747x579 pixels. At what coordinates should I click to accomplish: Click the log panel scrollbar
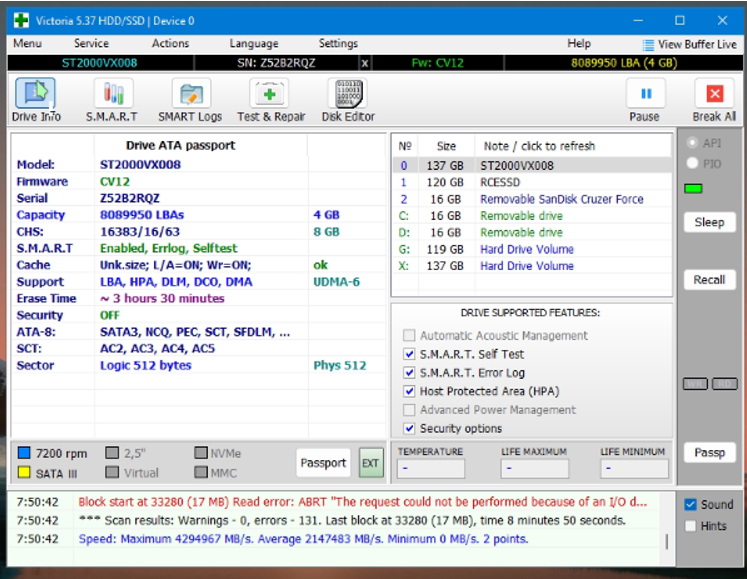point(668,541)
